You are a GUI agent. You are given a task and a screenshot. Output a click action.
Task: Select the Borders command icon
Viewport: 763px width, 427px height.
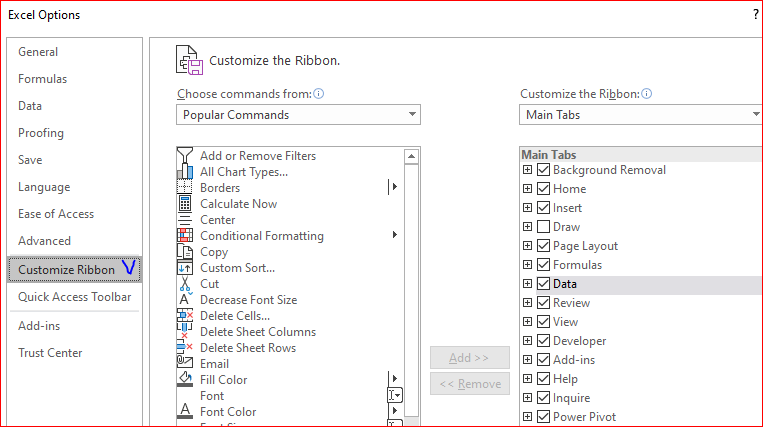184,188
